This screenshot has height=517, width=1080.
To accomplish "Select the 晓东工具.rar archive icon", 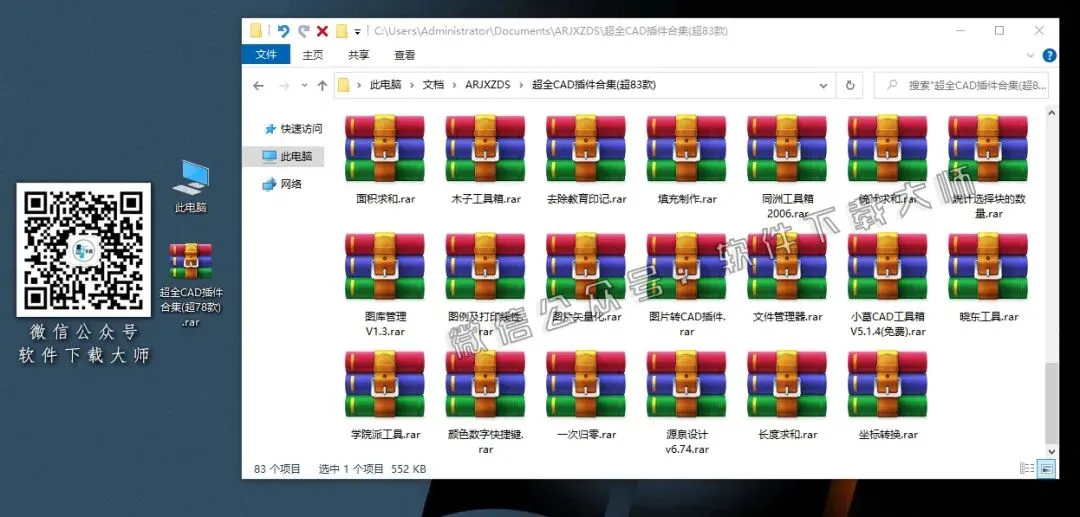I will click(x=988, y=266).
